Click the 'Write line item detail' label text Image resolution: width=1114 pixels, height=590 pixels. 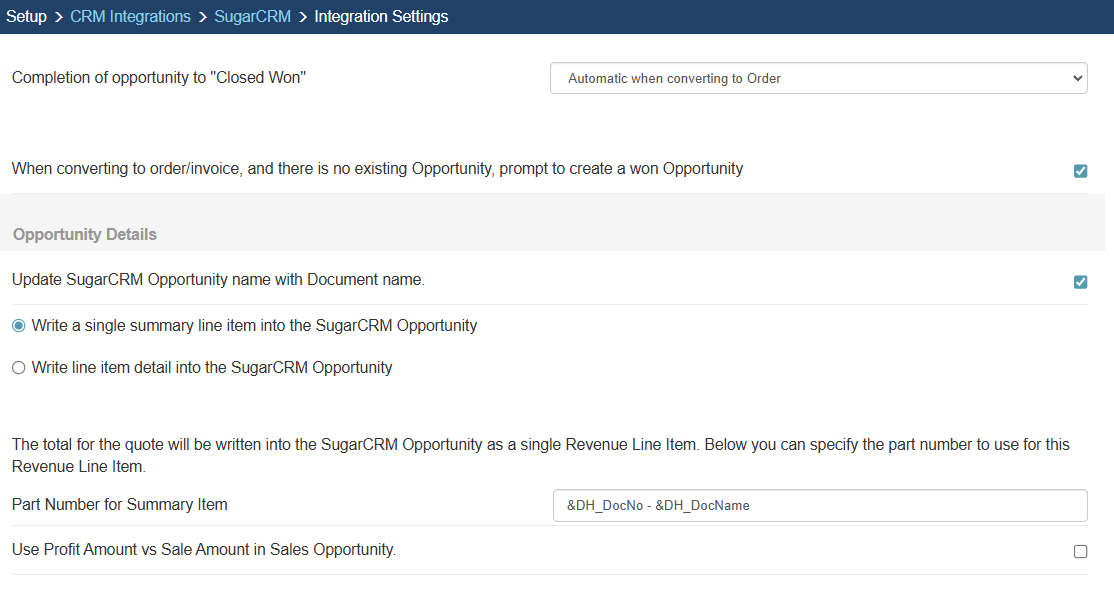click(x=212, y=368)
